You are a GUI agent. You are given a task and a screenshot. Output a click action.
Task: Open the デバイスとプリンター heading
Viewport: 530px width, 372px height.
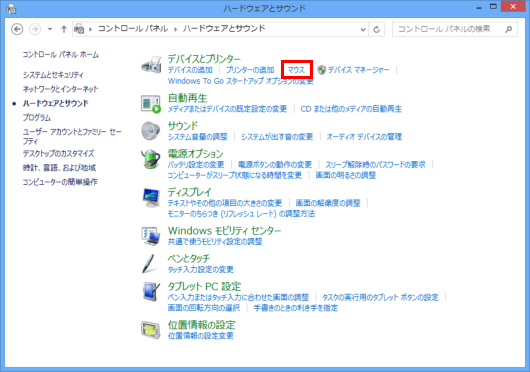[204, 59]
